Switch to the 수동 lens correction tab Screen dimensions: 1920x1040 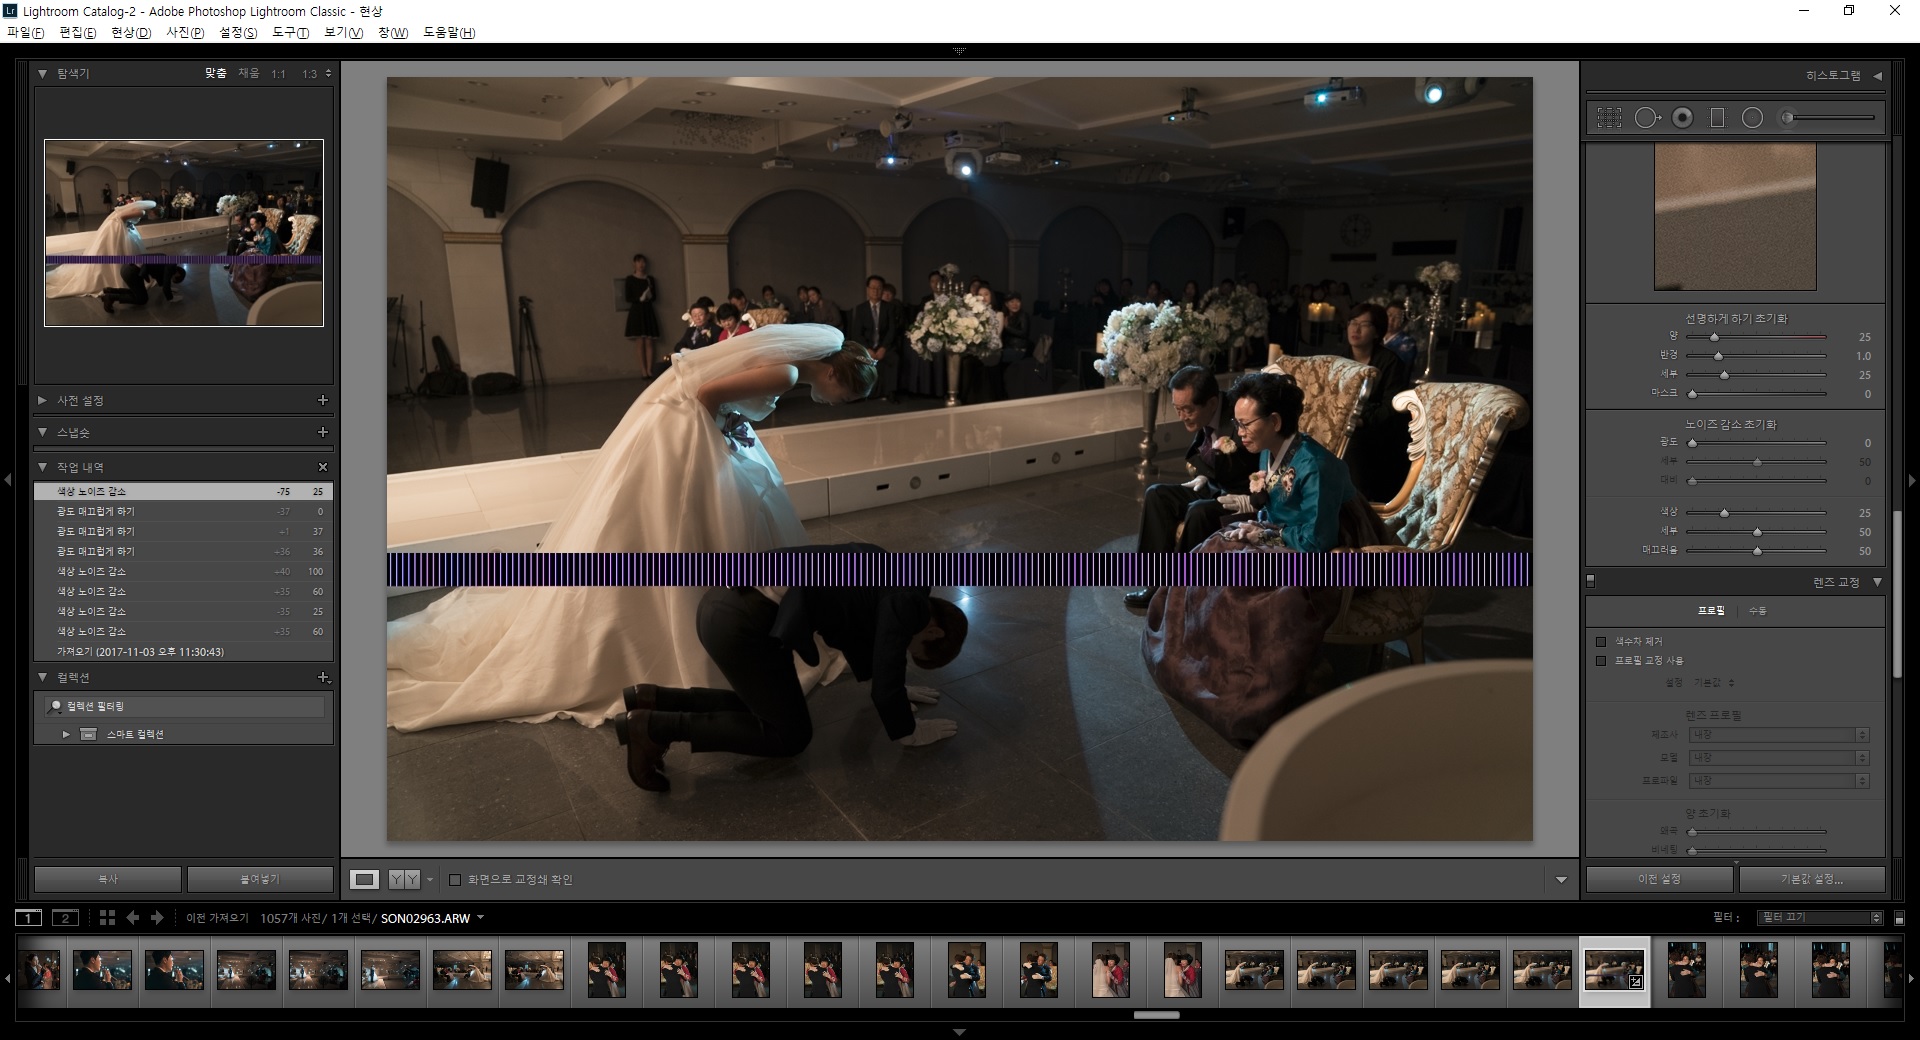[1757, 610]
